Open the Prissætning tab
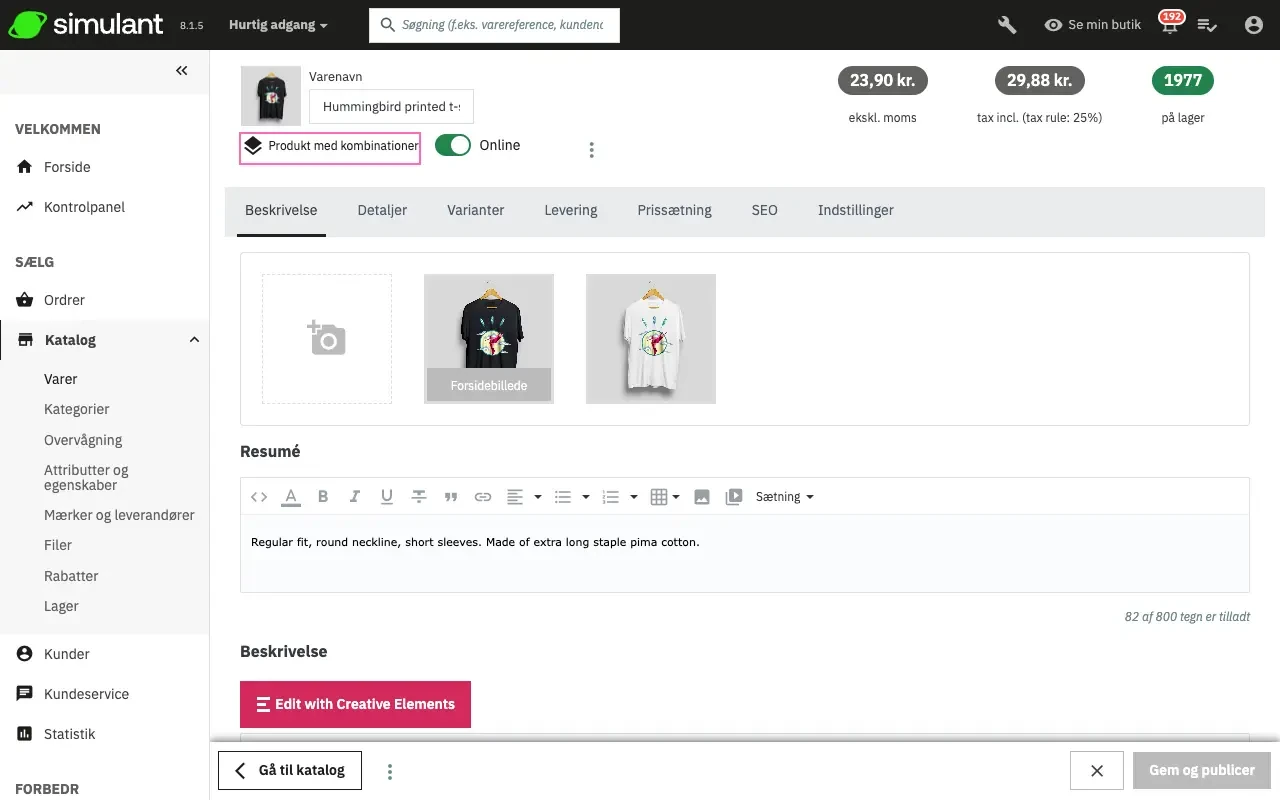Image resolution: width=1280 pixels, height=800 pixels. click(x=674, y=210)
